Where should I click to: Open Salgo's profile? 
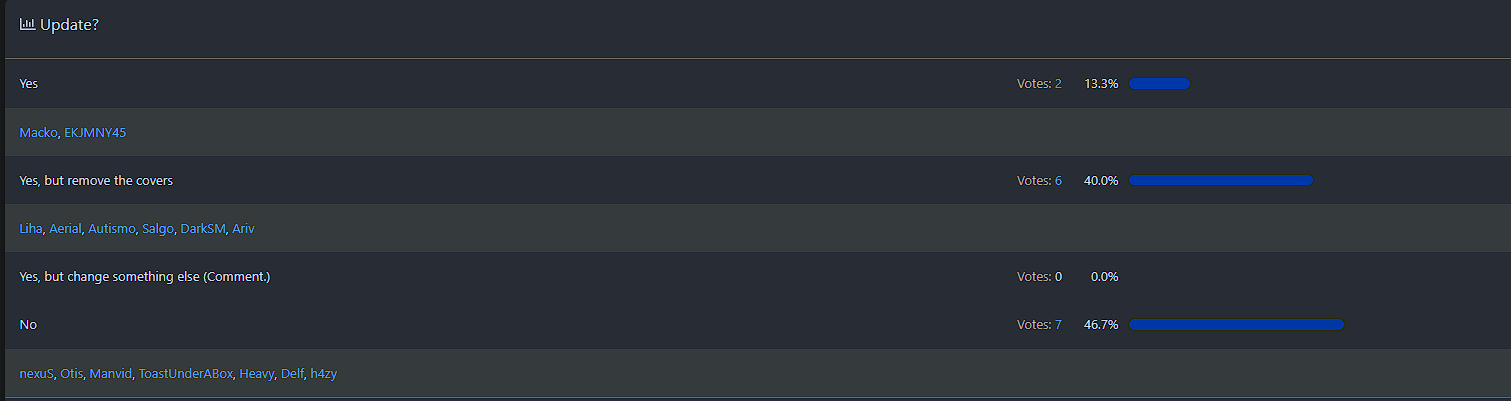coord(158,229)
